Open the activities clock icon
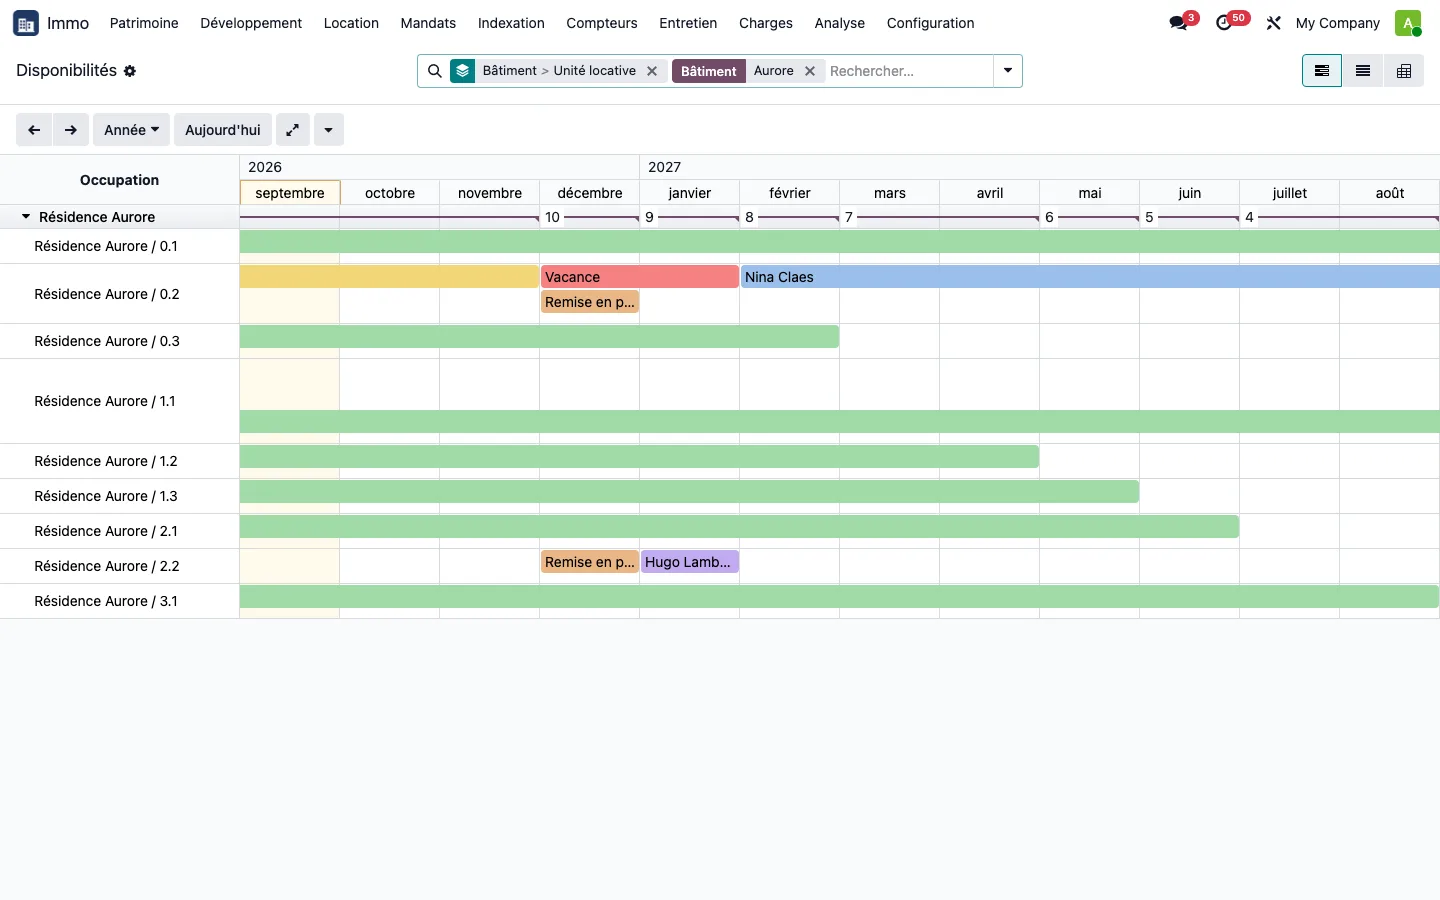 pos(1225,23)
